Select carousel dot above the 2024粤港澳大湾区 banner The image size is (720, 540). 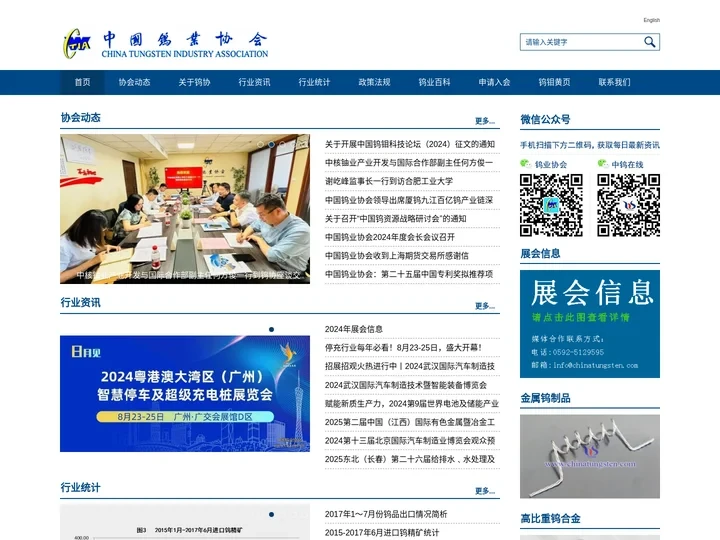pos(271,329)
